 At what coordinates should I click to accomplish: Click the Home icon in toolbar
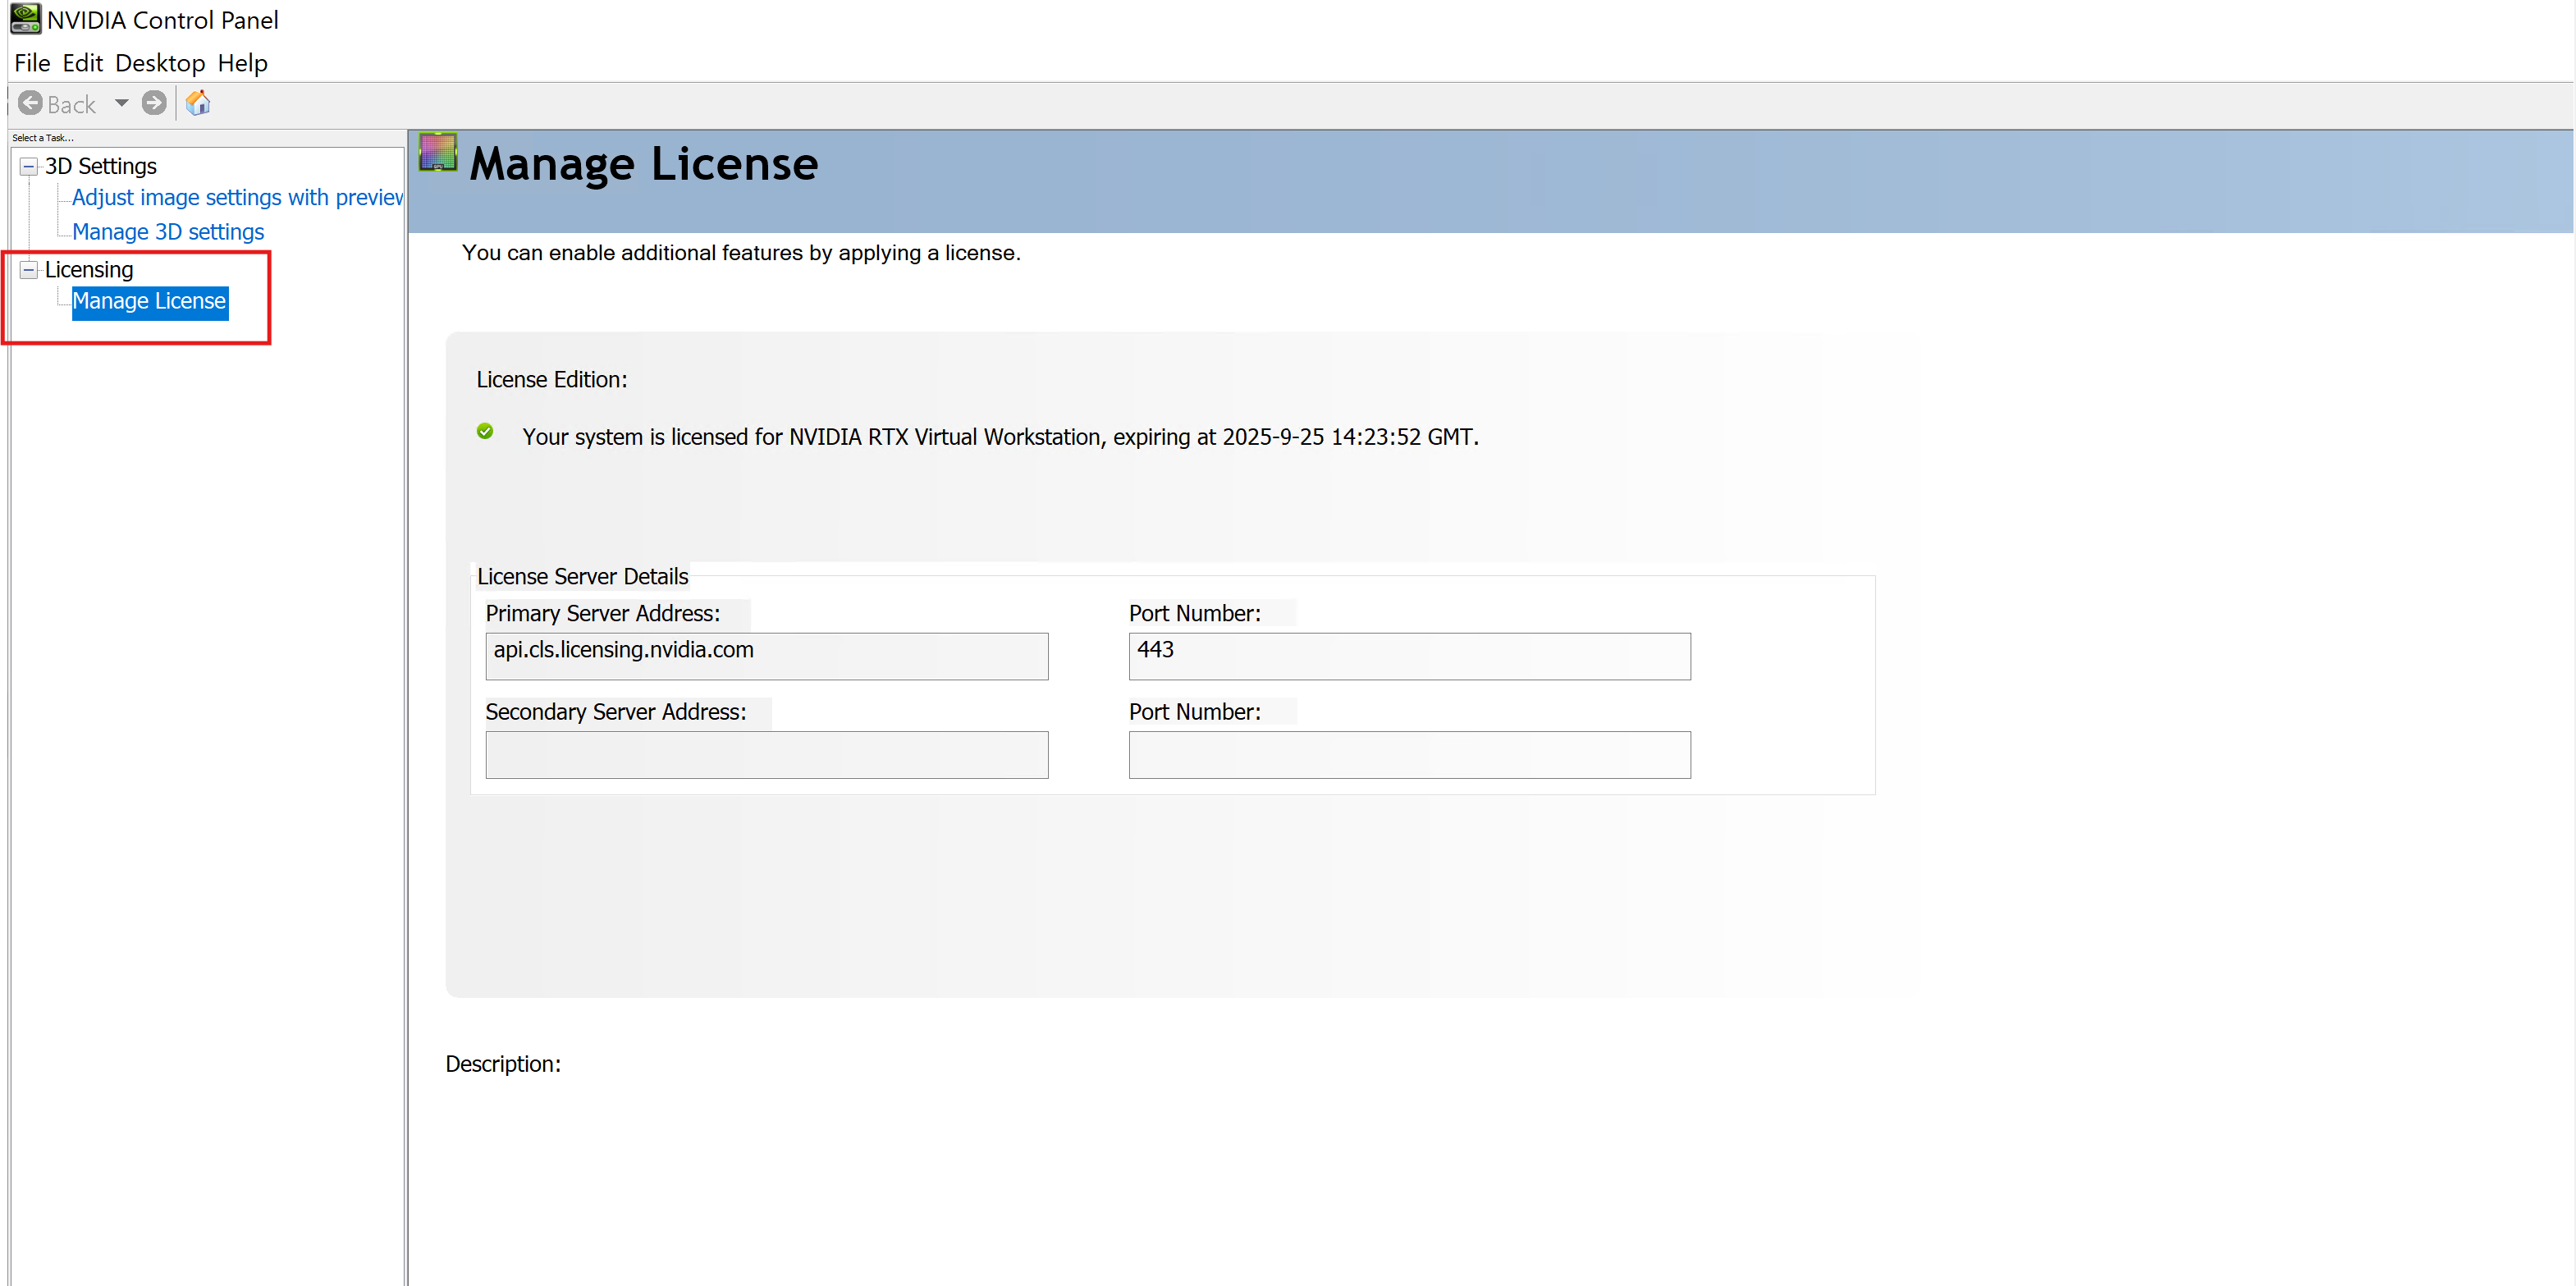198,104
